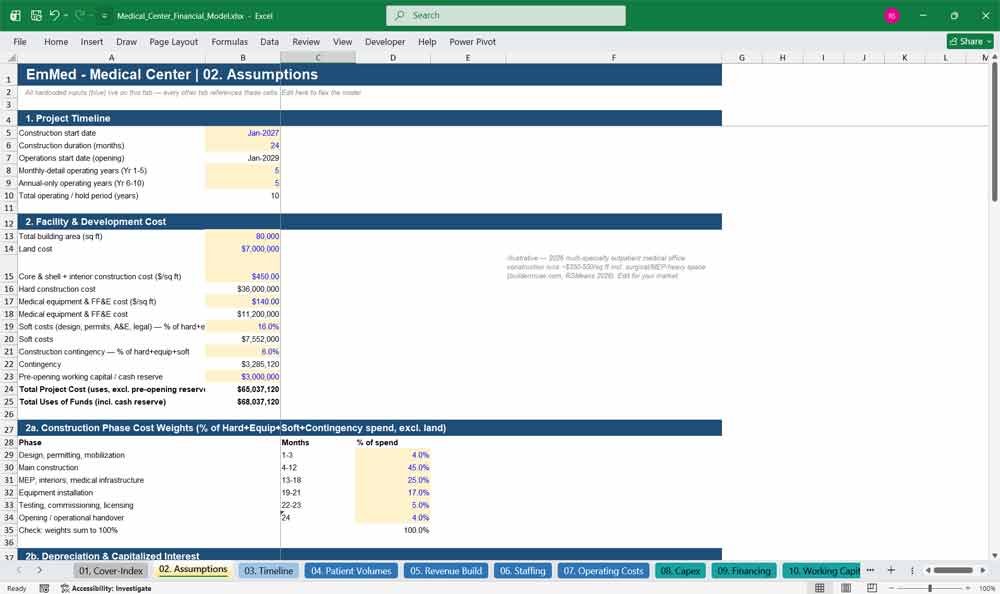Screen dimensions: 1000x594
Task: Switch to 03. Timeline sheet tab
Action: point(268,570)
